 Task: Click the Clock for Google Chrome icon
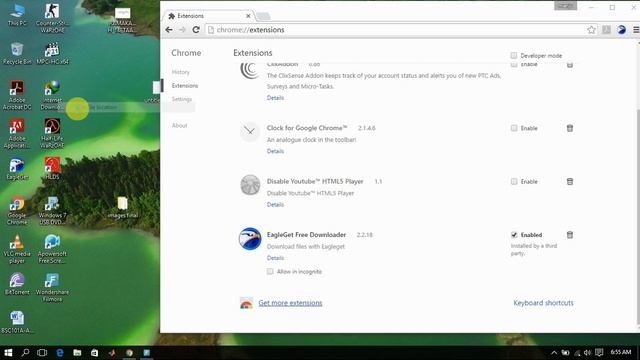[x=250, y=131]
